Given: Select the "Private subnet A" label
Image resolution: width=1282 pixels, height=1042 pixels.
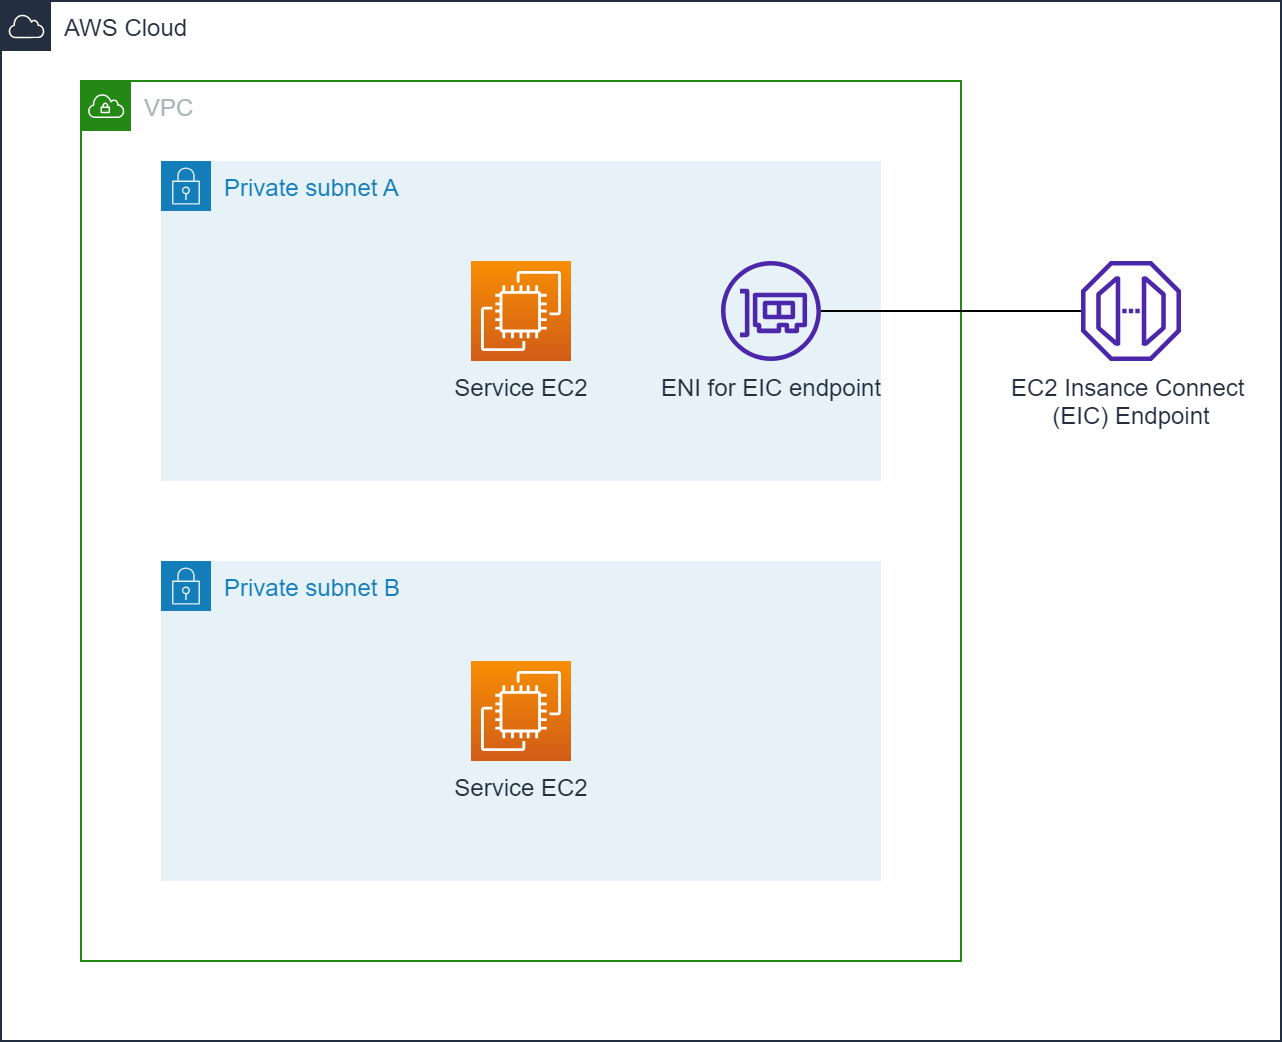Looking at the screenshot, I should (311, 188).
